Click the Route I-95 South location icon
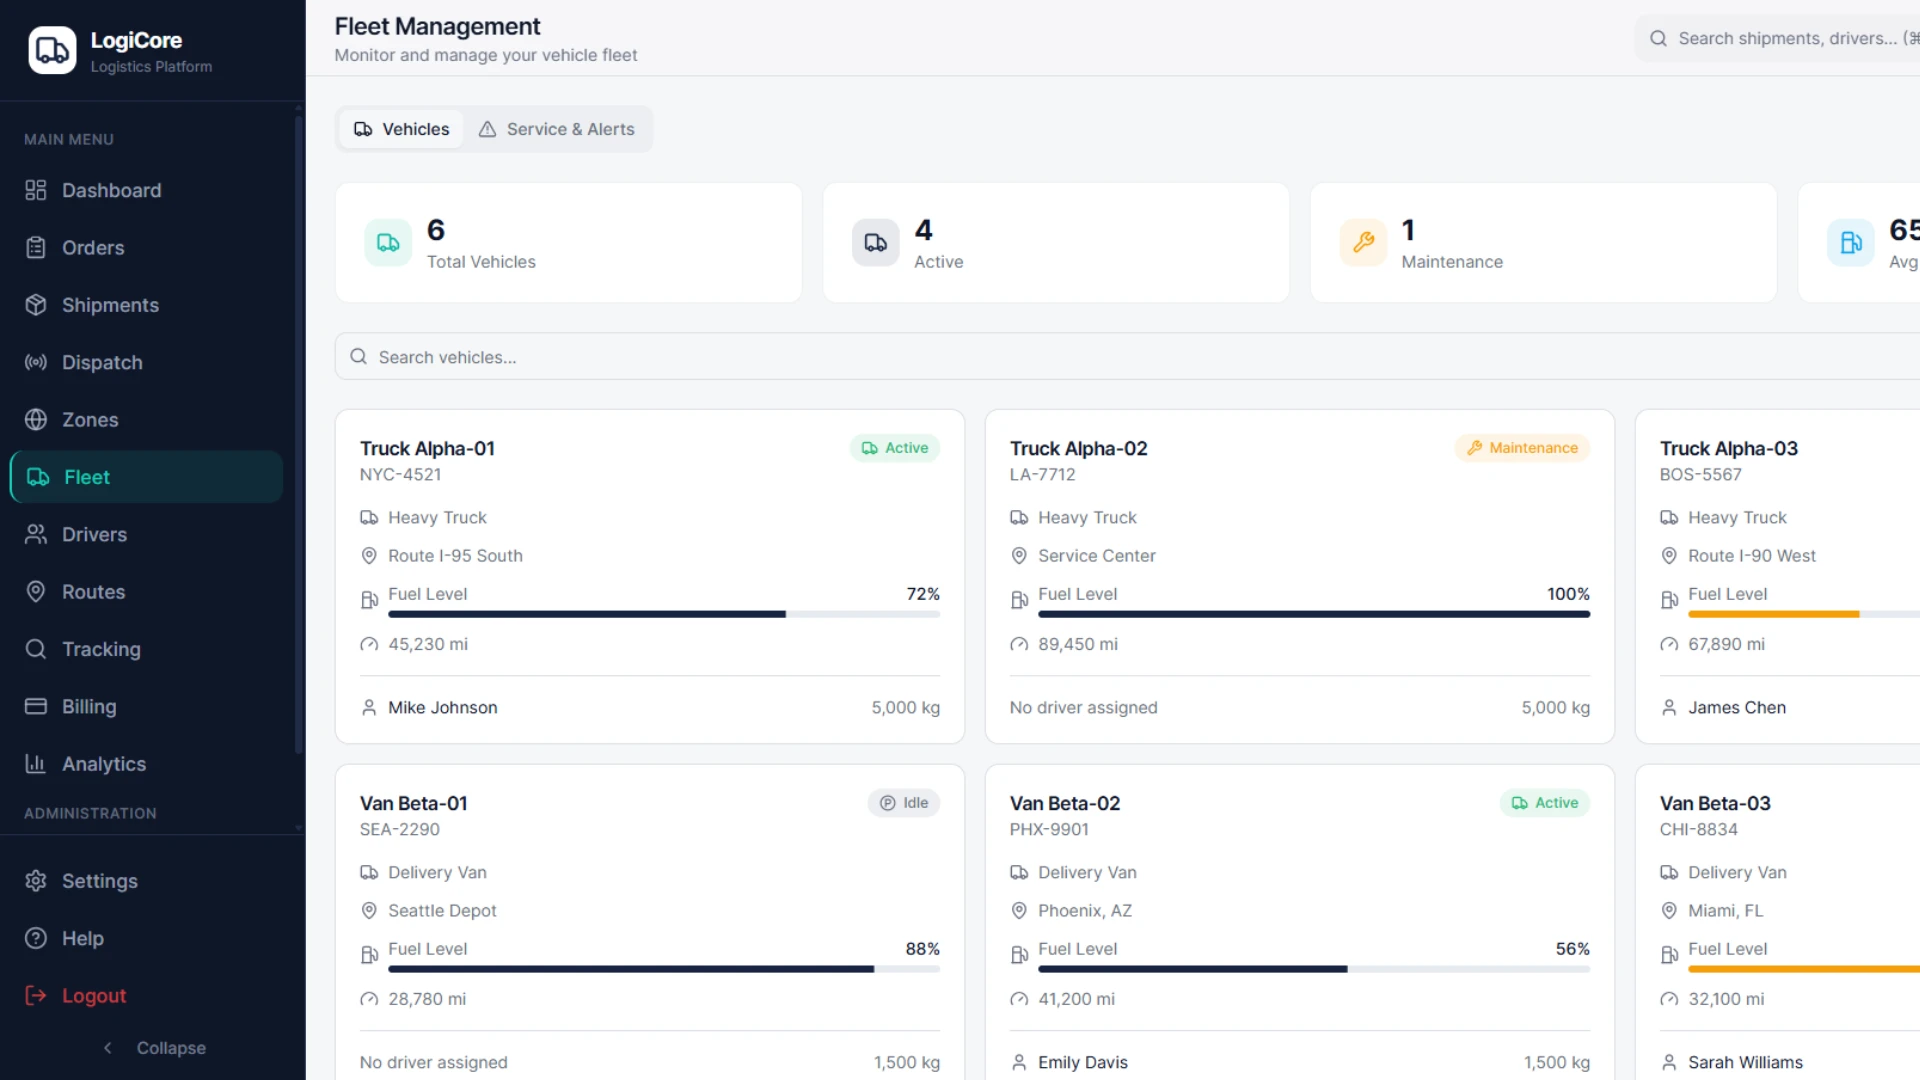 coord(369,556)
